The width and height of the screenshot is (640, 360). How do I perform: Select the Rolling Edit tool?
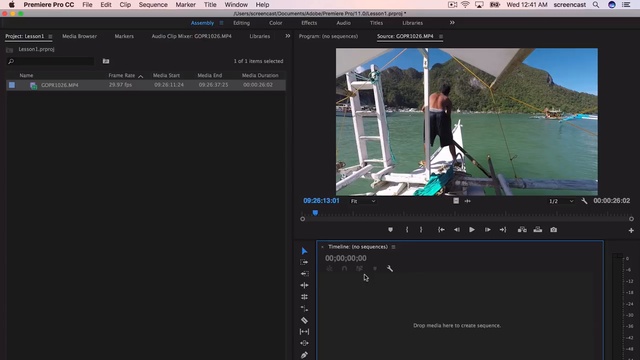[304, 297]
